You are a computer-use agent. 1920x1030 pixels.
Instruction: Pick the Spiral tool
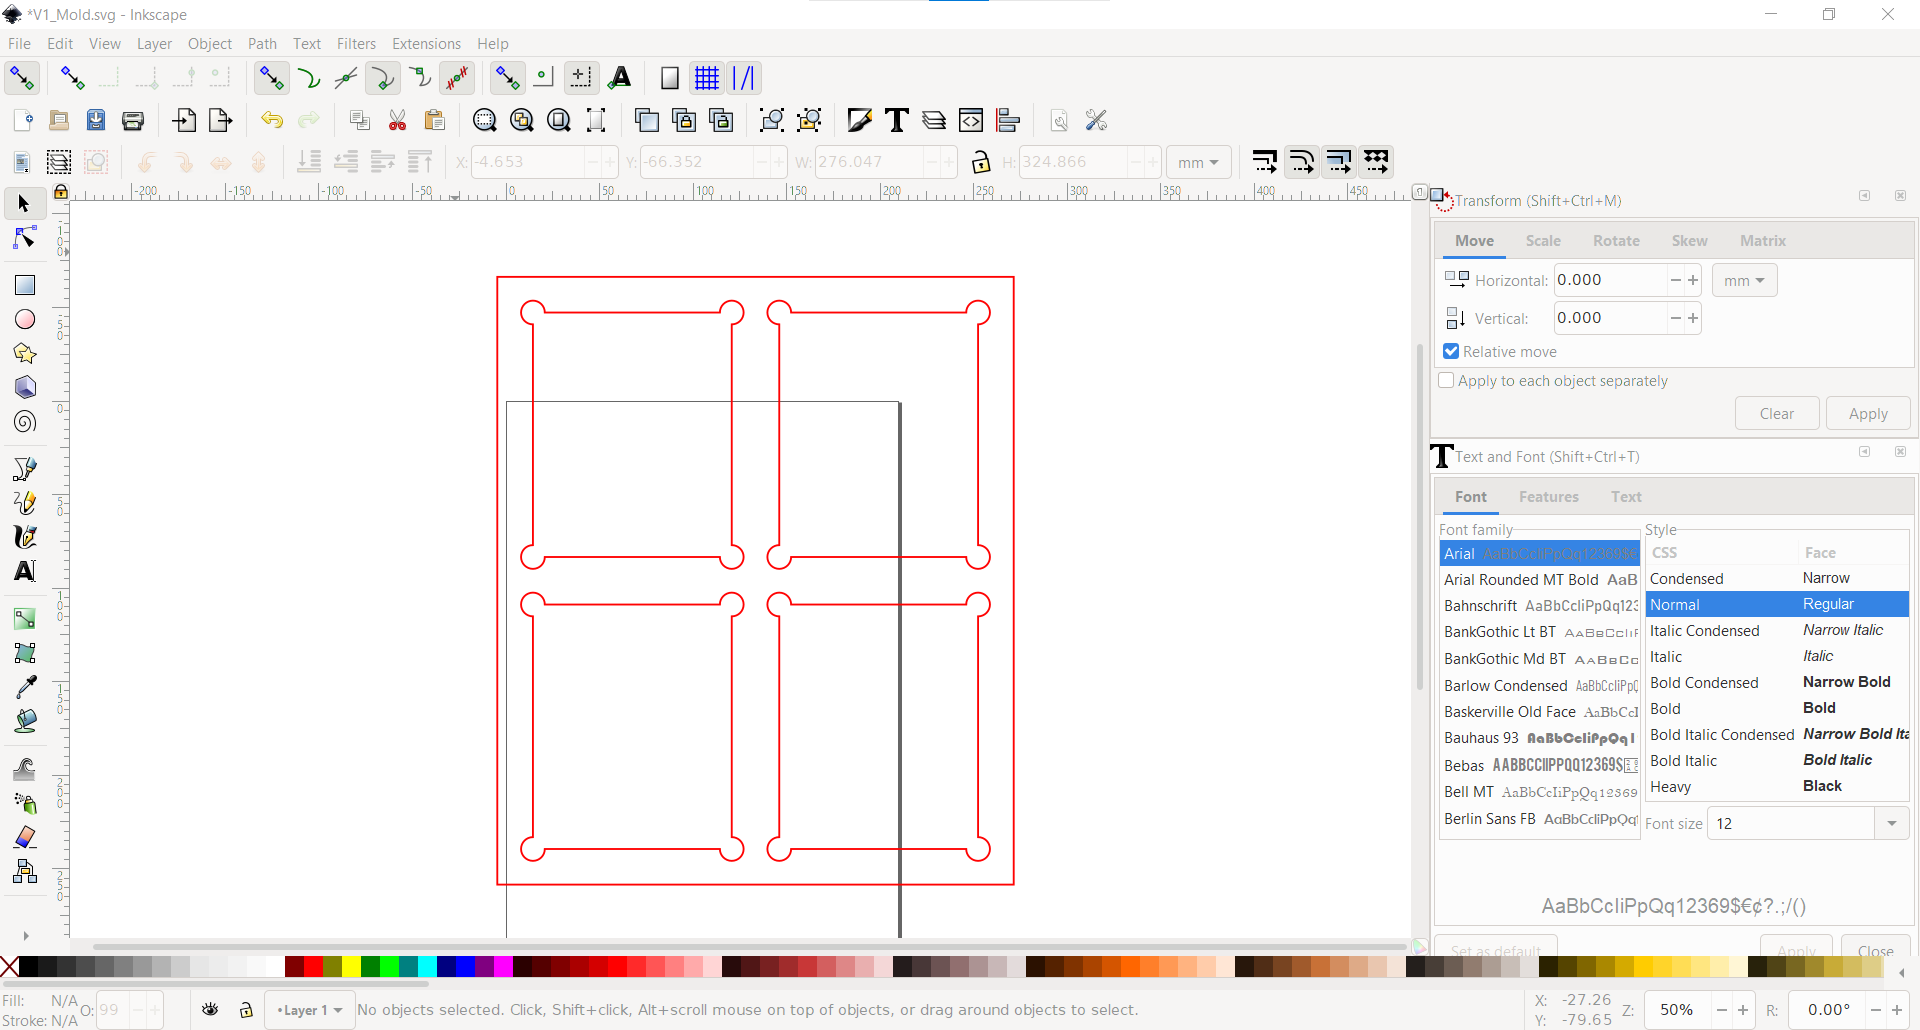click(x=25, y=422)
